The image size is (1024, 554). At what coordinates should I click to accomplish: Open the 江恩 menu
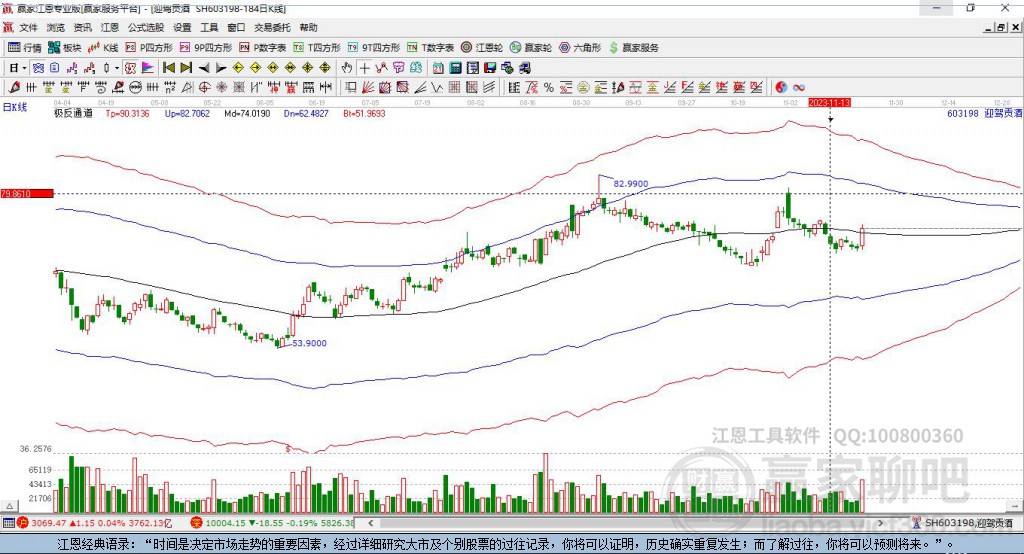click(x=110, y=27)
